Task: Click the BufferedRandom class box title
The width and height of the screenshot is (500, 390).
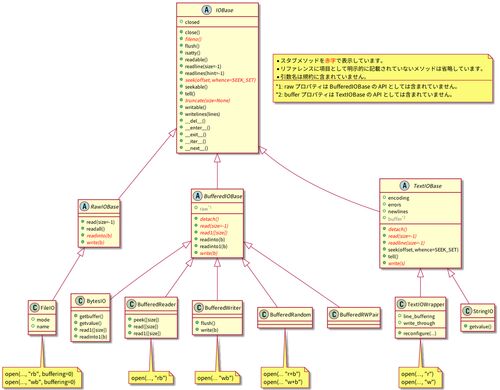Action: tap(290, 314)
